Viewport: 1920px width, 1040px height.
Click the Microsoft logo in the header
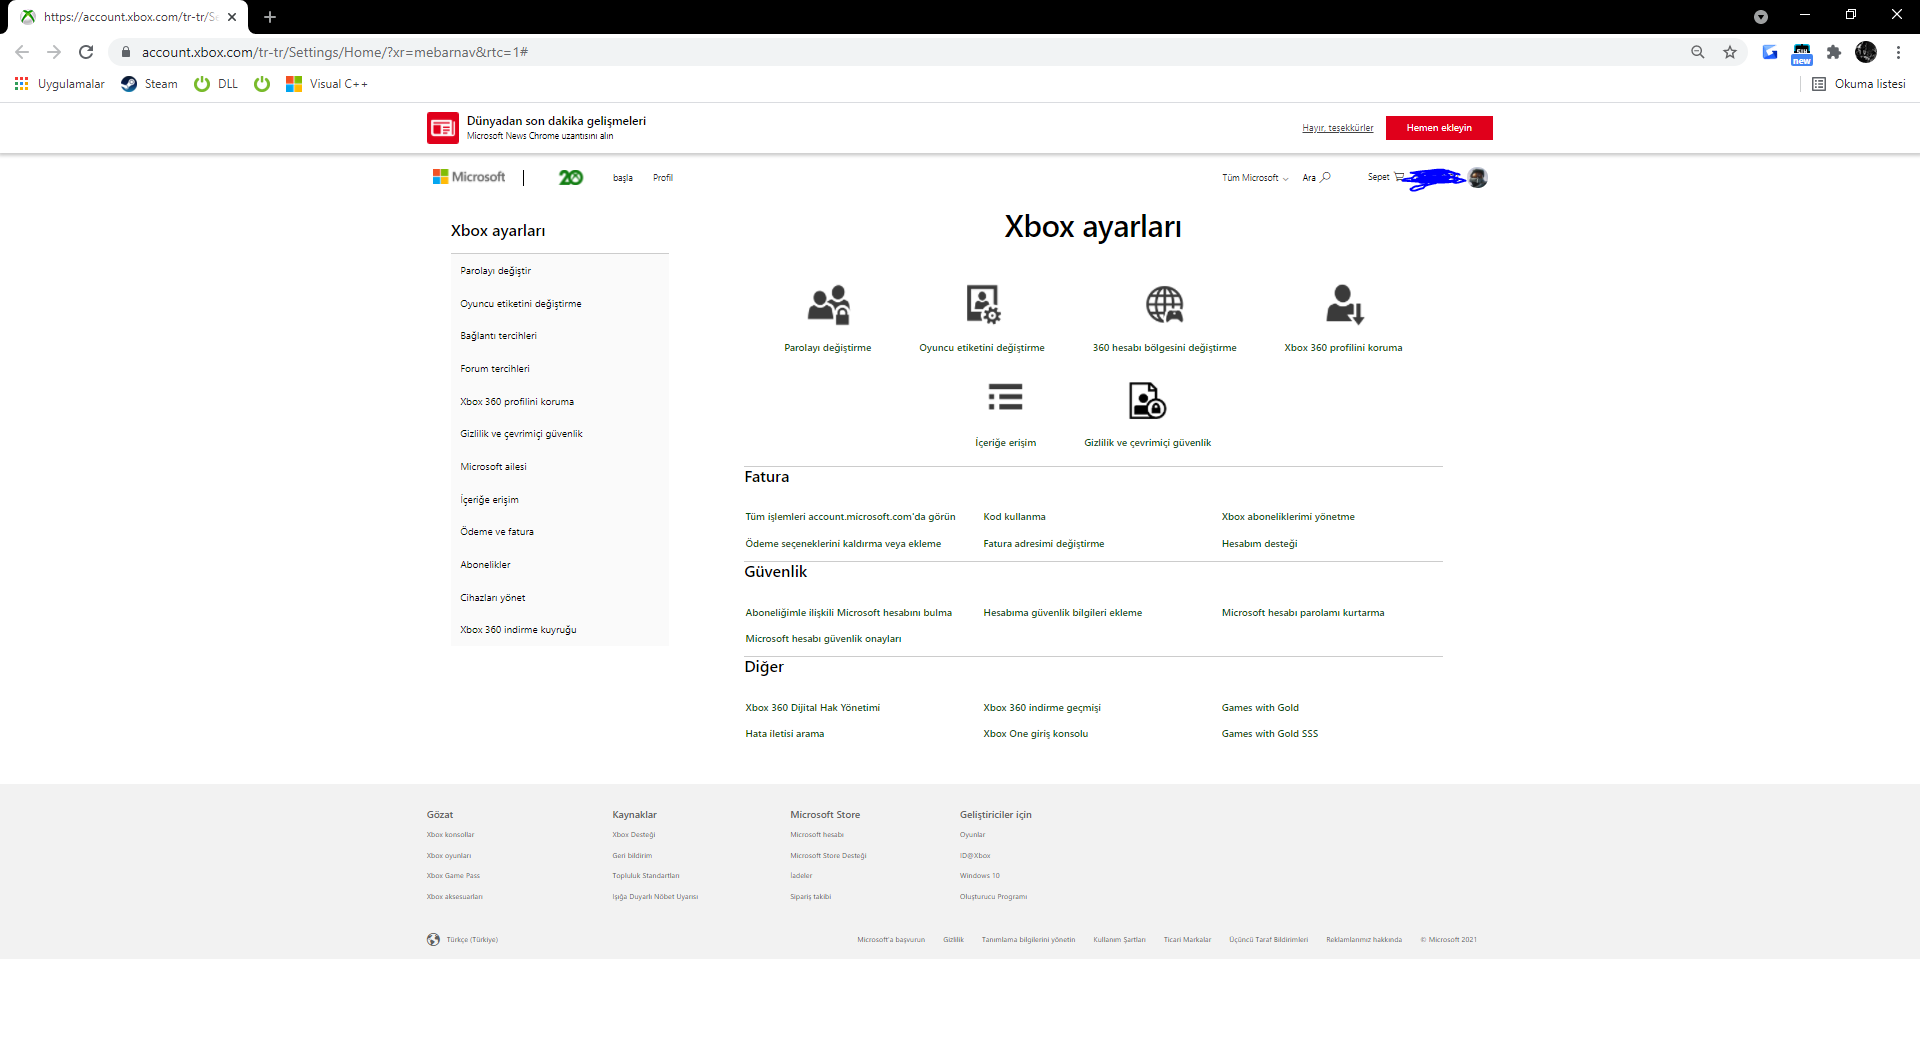click(x=469, y=177)
